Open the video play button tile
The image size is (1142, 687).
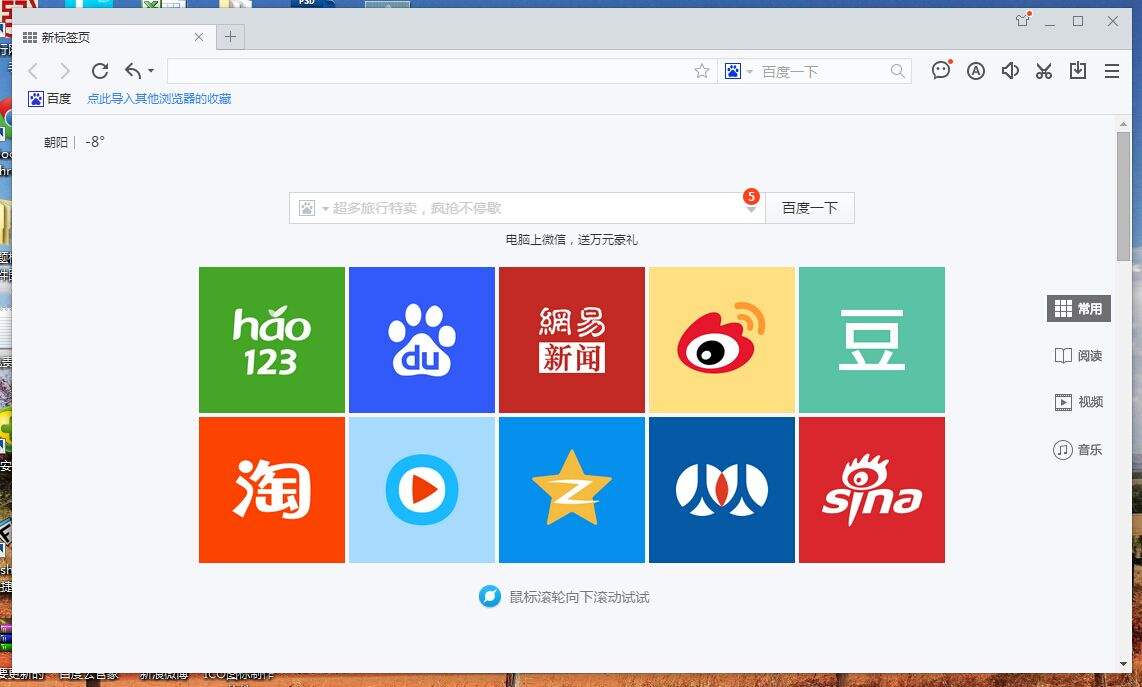[x=422, y=490]
